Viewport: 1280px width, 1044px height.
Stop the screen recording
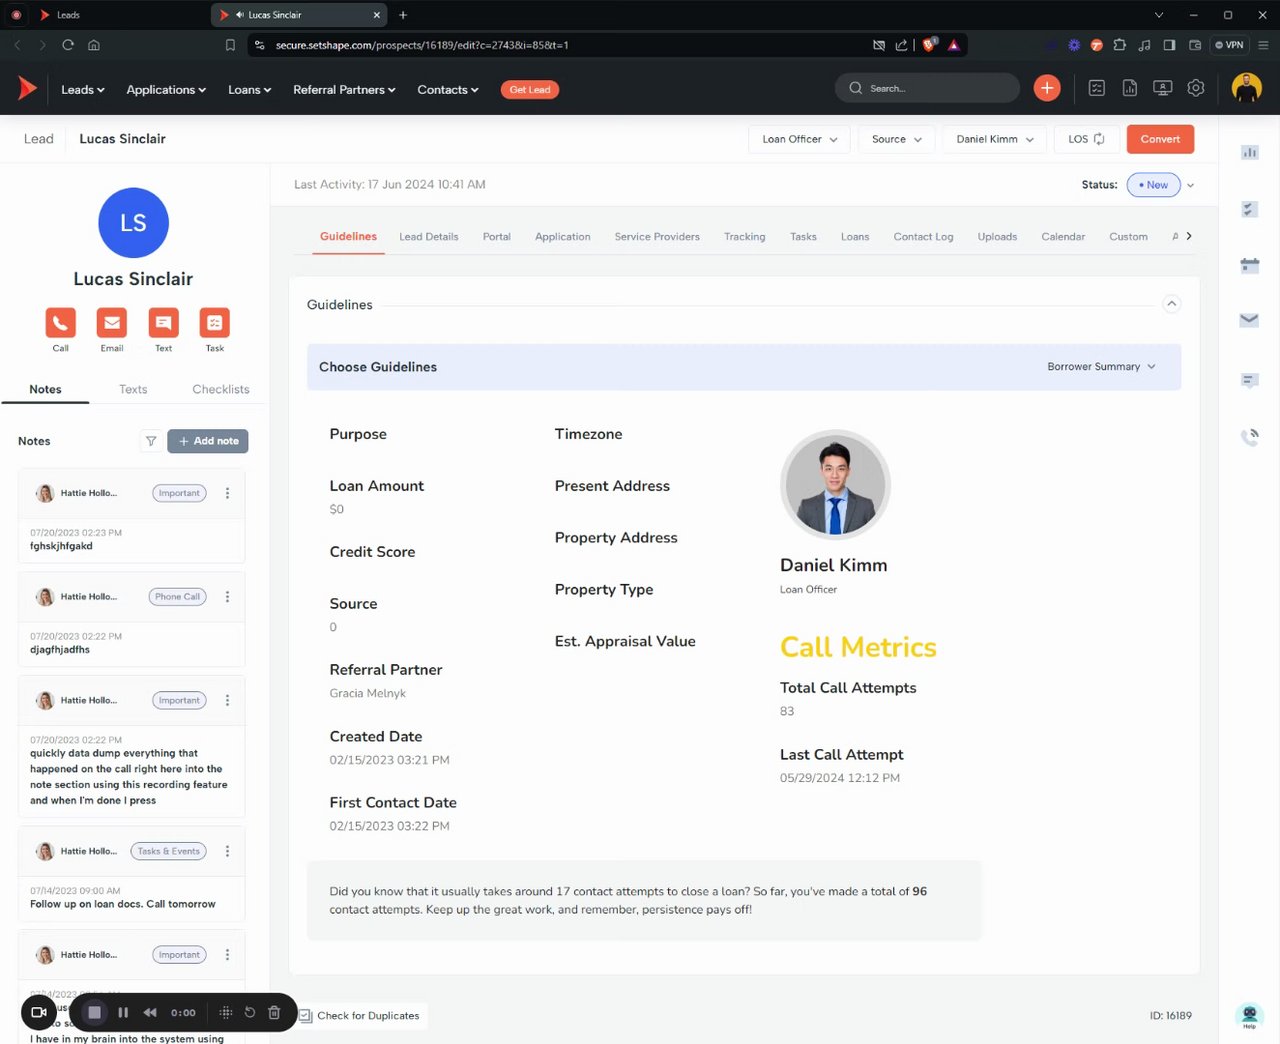pos(94,1012)
